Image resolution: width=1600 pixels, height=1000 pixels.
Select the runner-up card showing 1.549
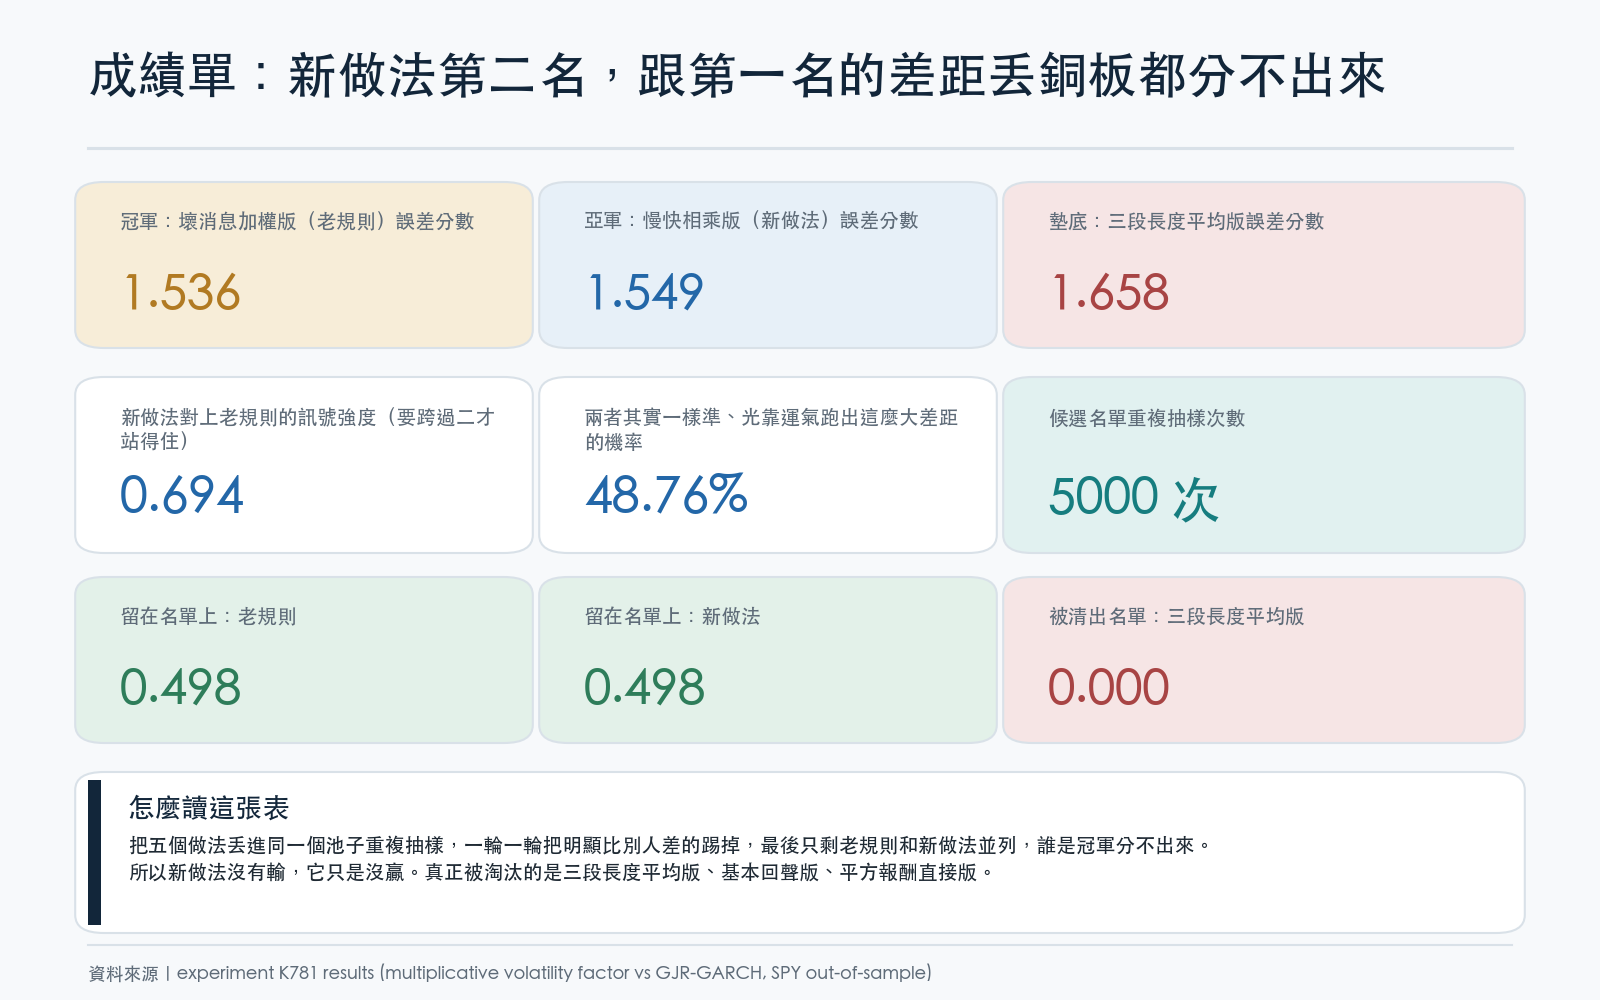point(768,265)
